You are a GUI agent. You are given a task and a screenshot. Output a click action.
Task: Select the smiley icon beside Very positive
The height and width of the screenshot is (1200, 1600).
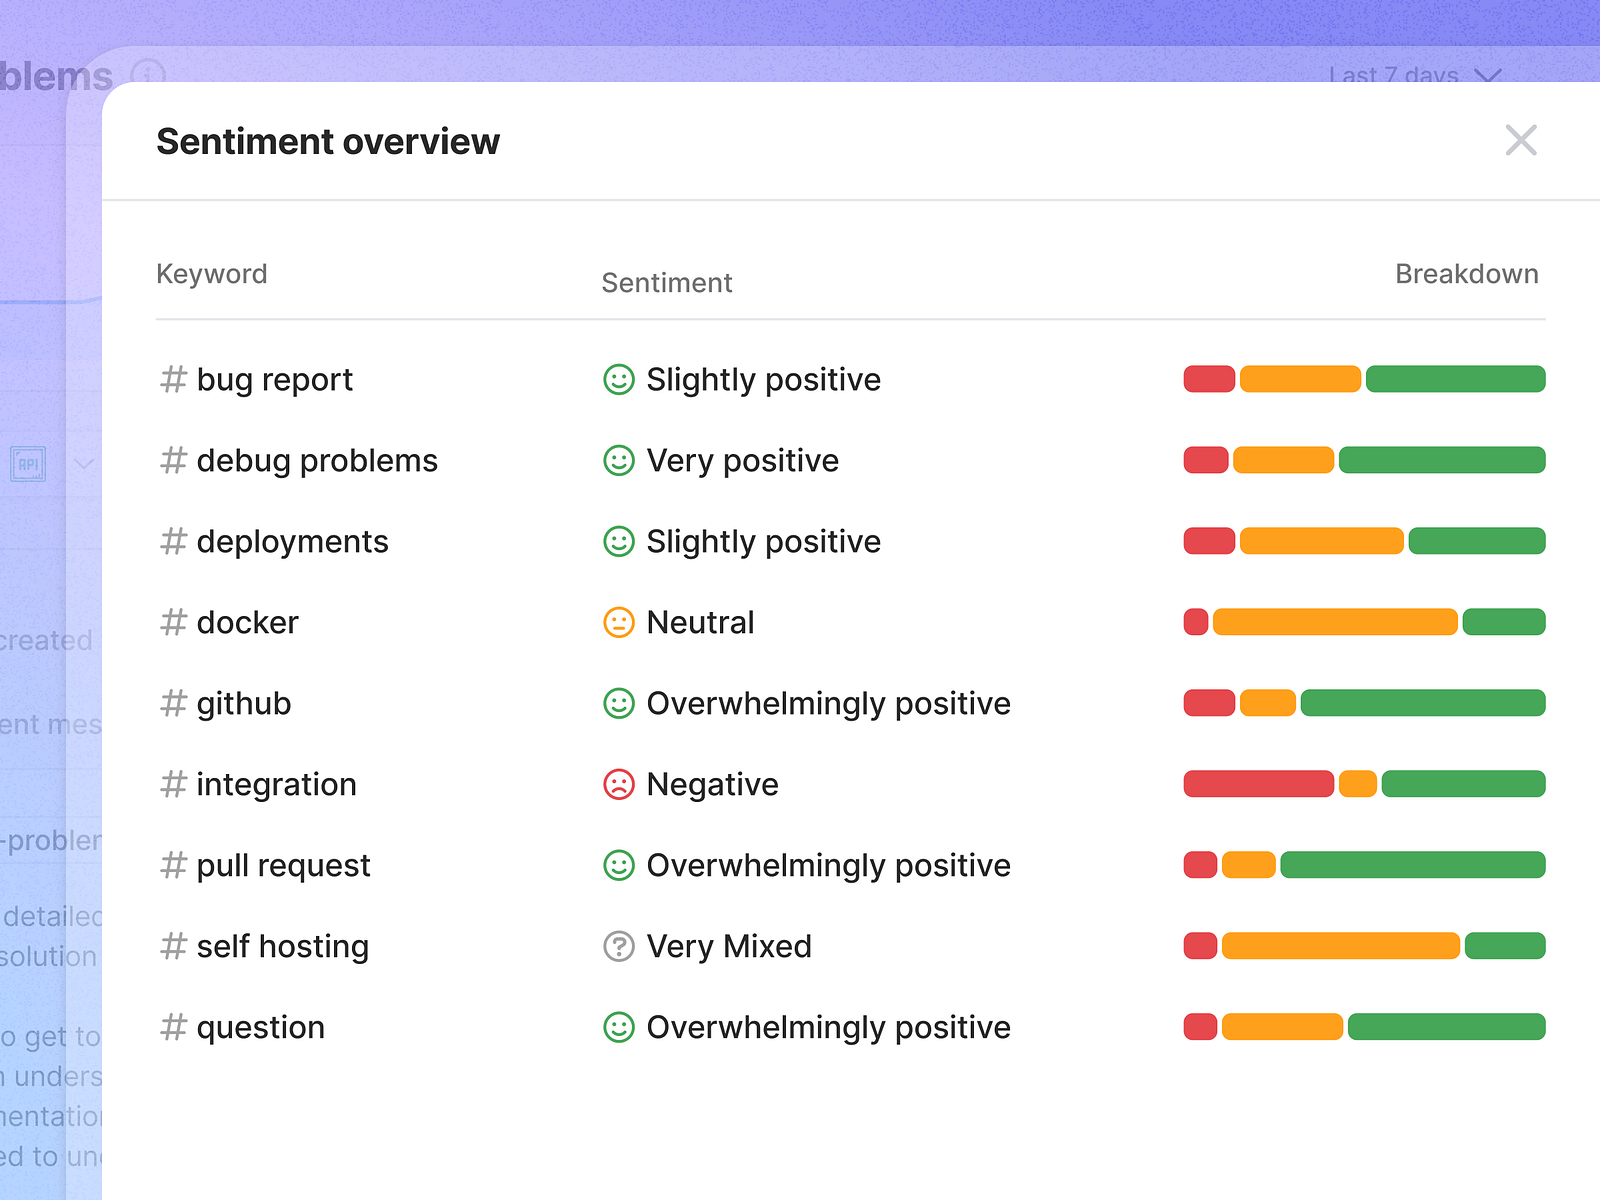coord(619,460)
